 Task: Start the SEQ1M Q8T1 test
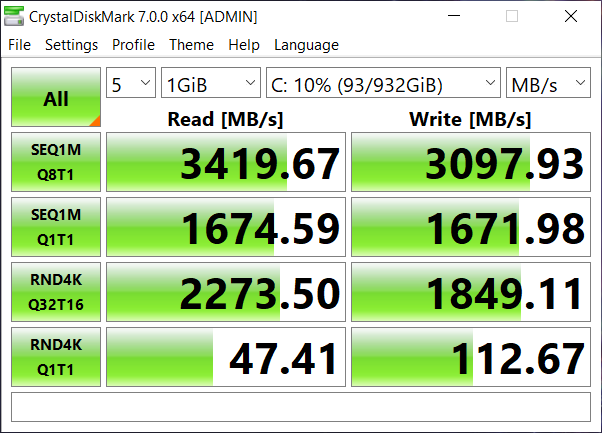point(56,162)
